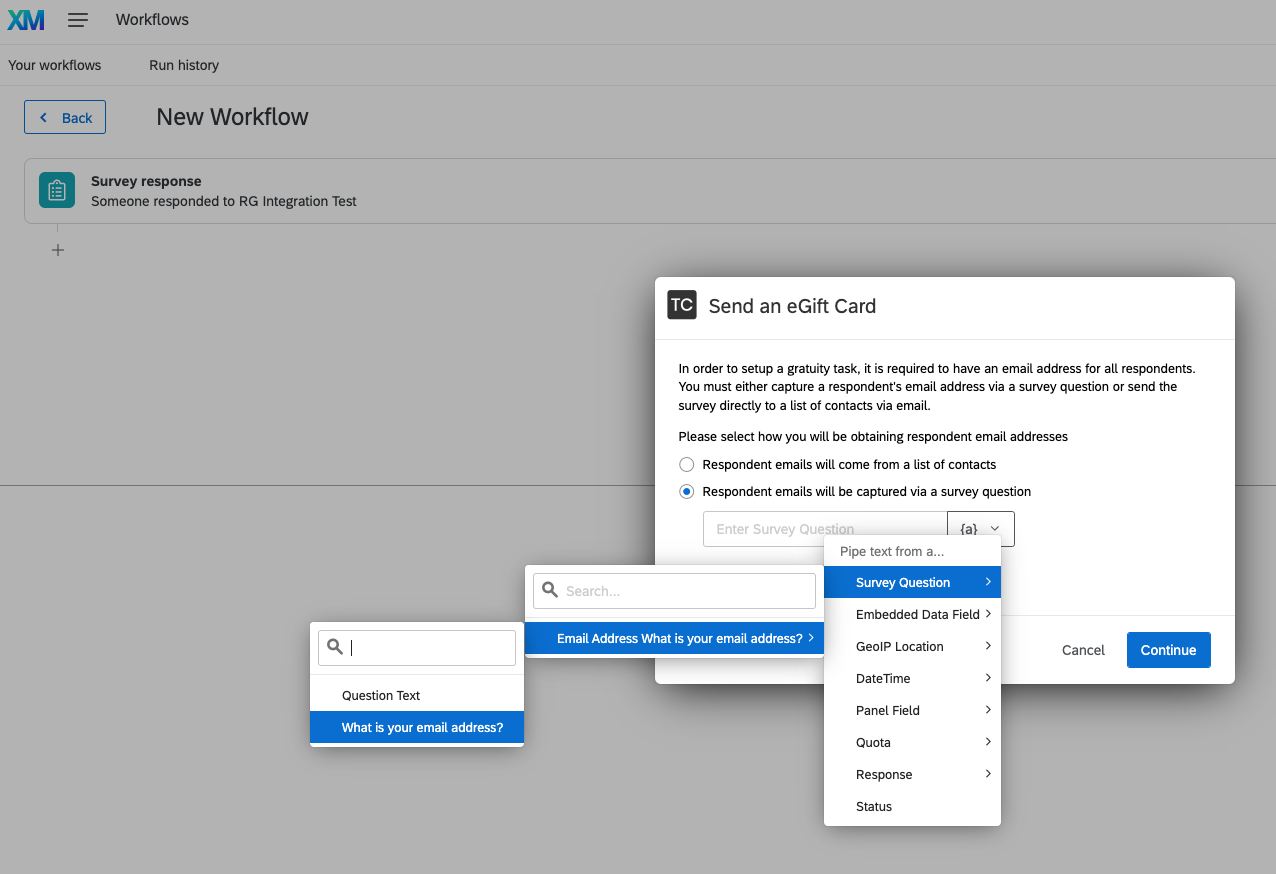Select Status from the pipe text menu
This screenshot has height=874, width=1276.
[x=873, y=806]
